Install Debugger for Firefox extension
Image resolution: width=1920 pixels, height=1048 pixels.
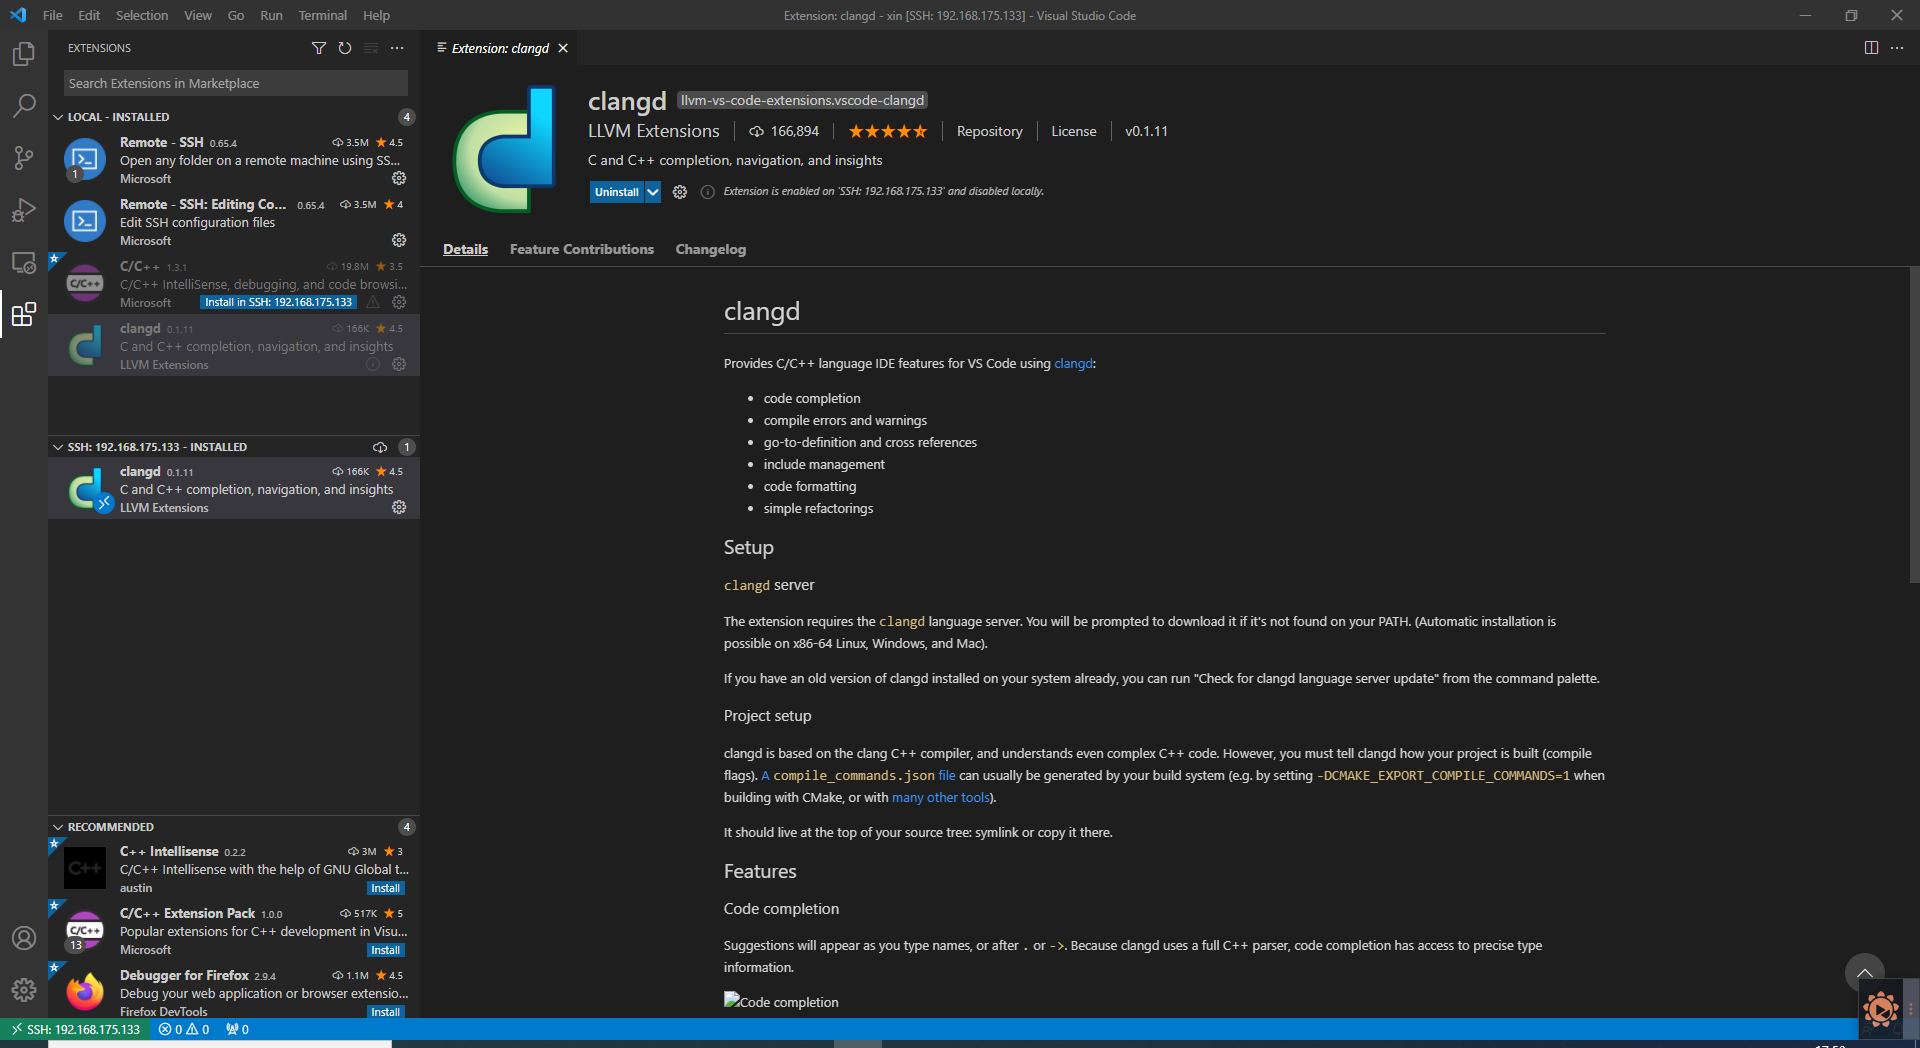click(x=386, y=1011)
